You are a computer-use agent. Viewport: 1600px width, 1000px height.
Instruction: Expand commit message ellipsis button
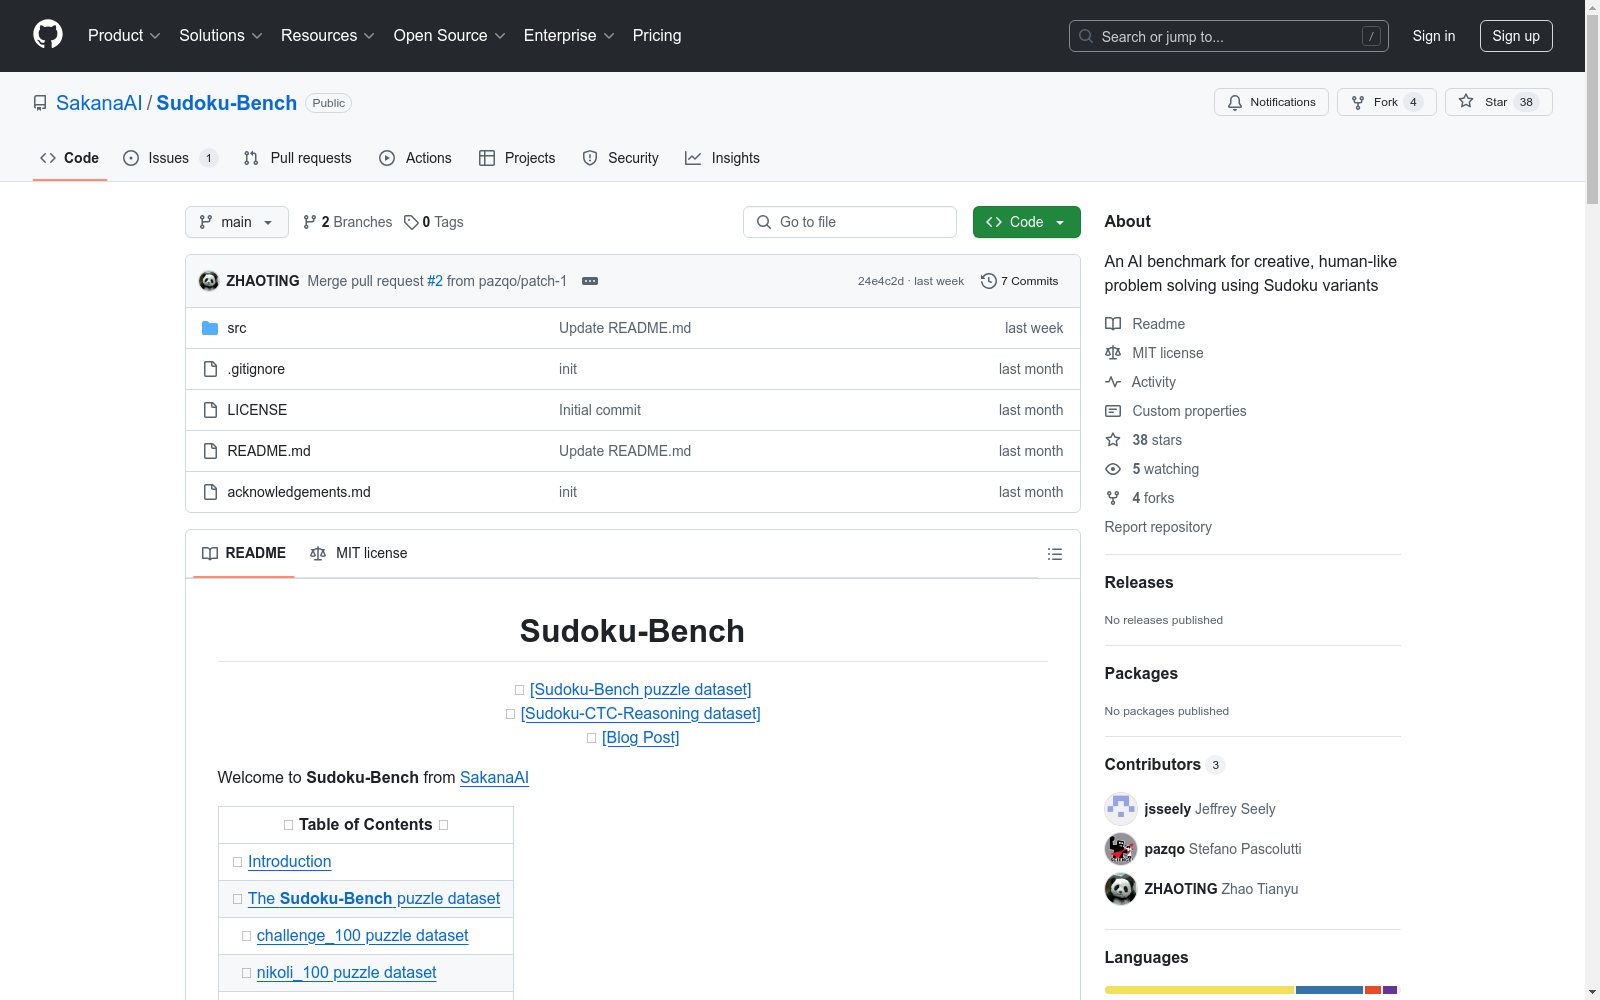click(x=590, y=281)
